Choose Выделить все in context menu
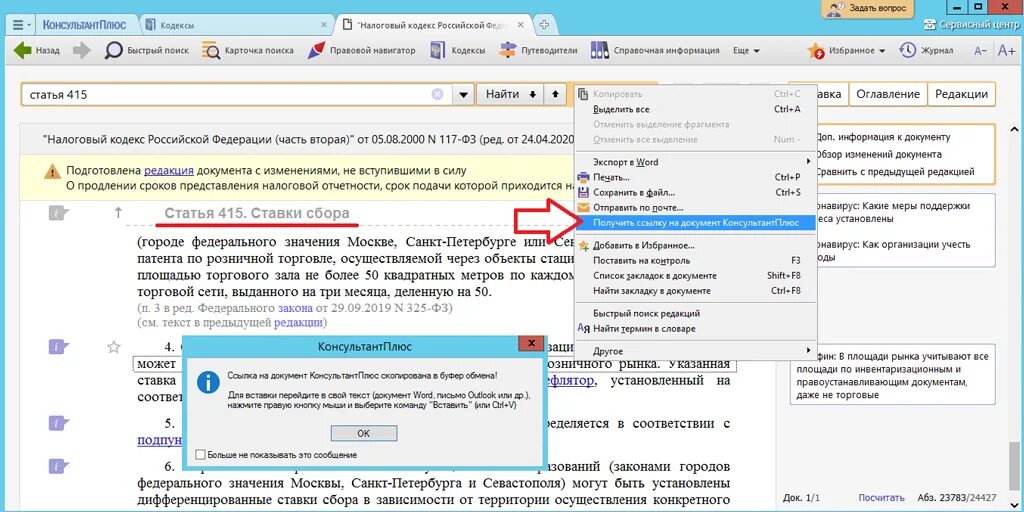The width and height of the screenshot is (1024, 512). point(696,109)
